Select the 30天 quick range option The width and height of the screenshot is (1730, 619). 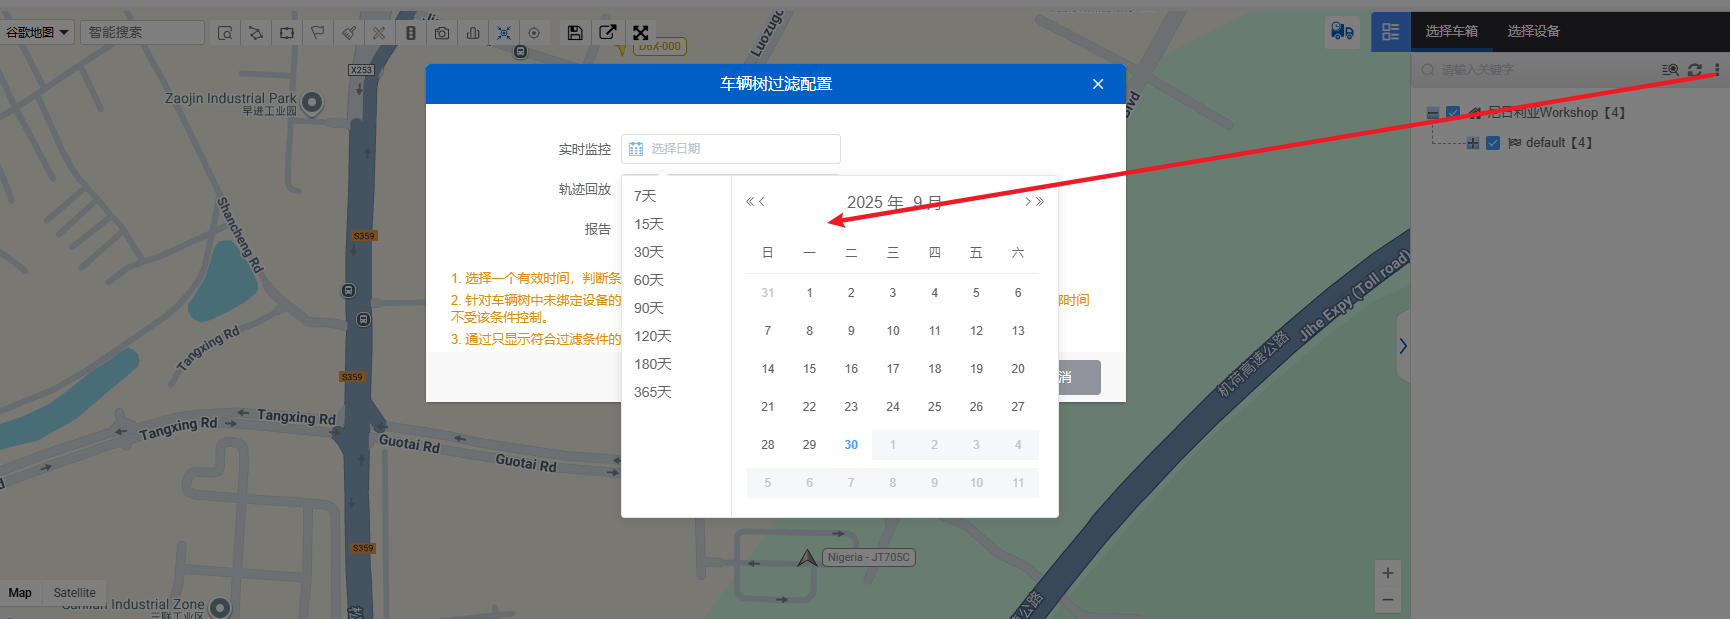click(x=649, y=252)
